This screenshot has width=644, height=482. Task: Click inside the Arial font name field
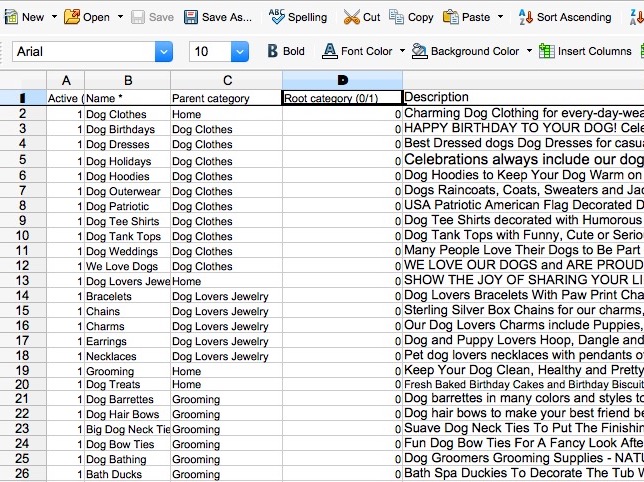click(x=84, y=52)
